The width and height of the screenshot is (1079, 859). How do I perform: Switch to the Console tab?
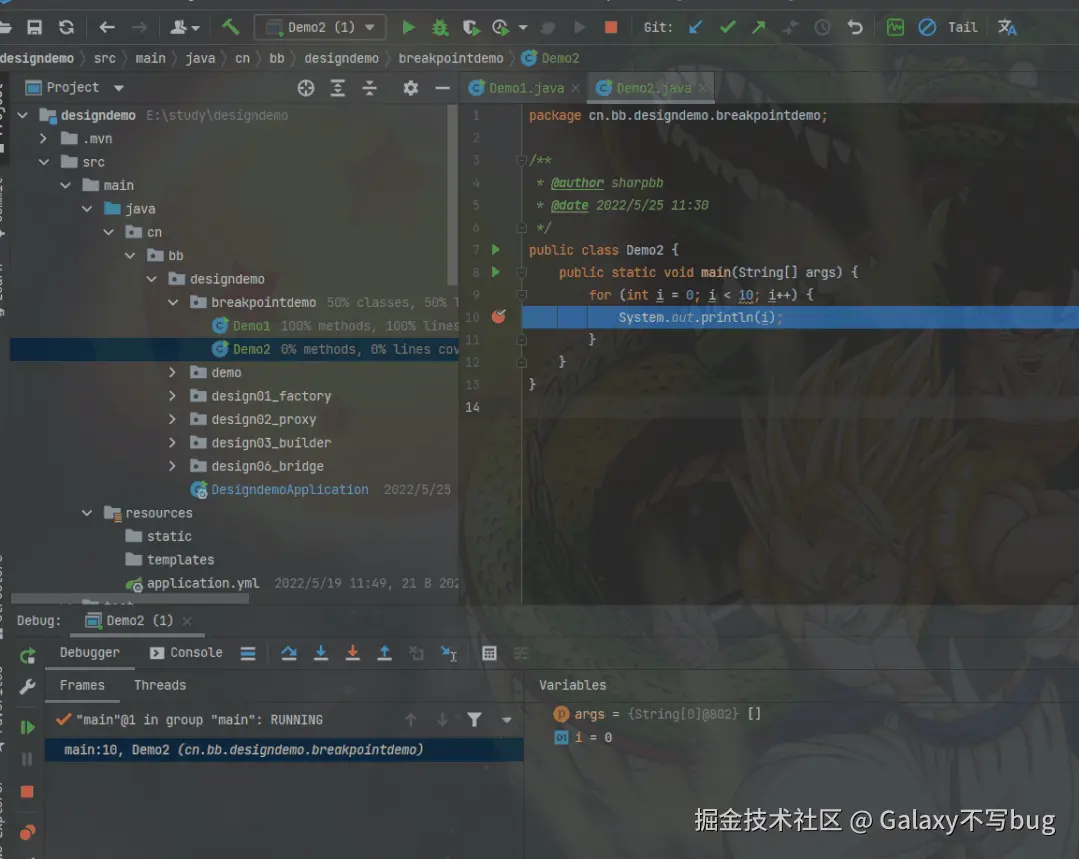pos(186,653)
